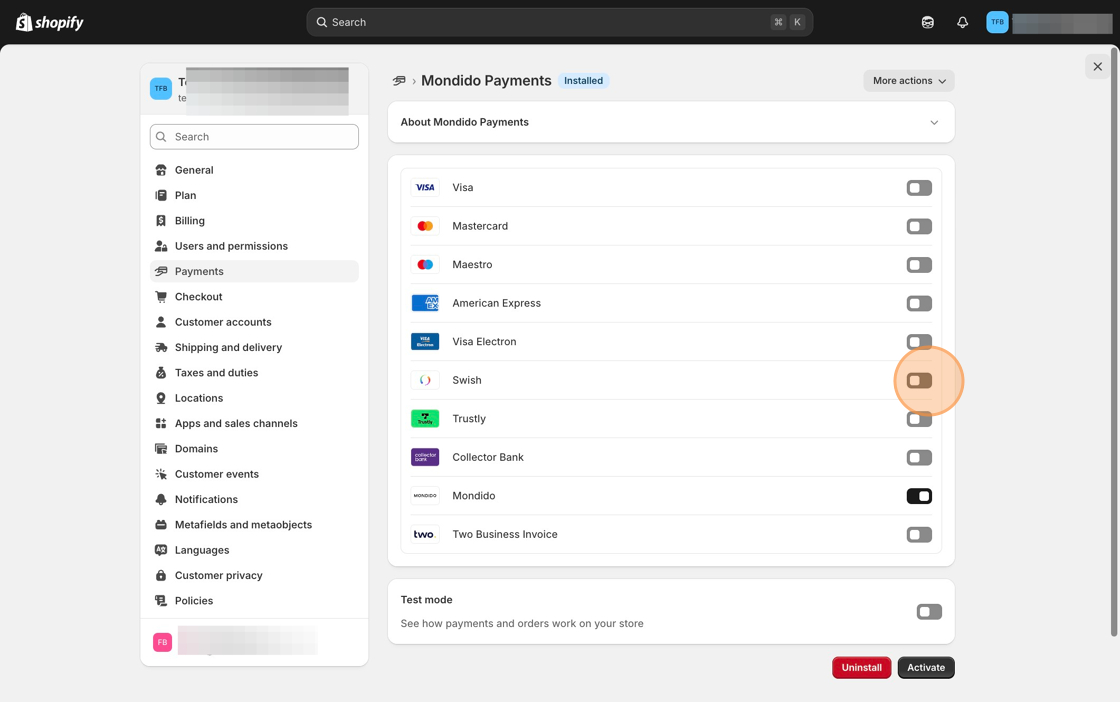Close the settings panel
This screenshot has width=1120, height=702.
coord(1097,66)
